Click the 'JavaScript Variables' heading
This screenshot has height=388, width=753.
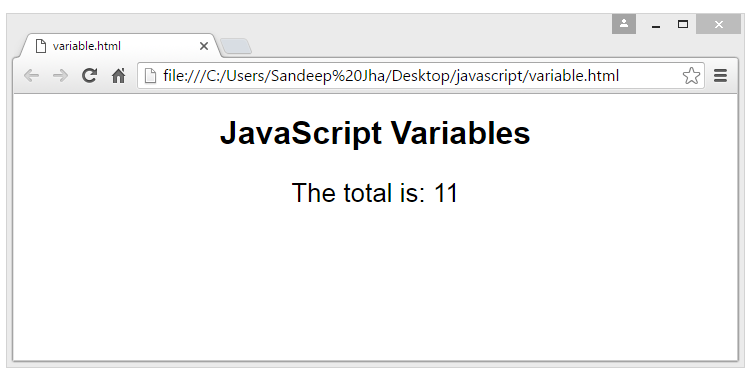375,133
